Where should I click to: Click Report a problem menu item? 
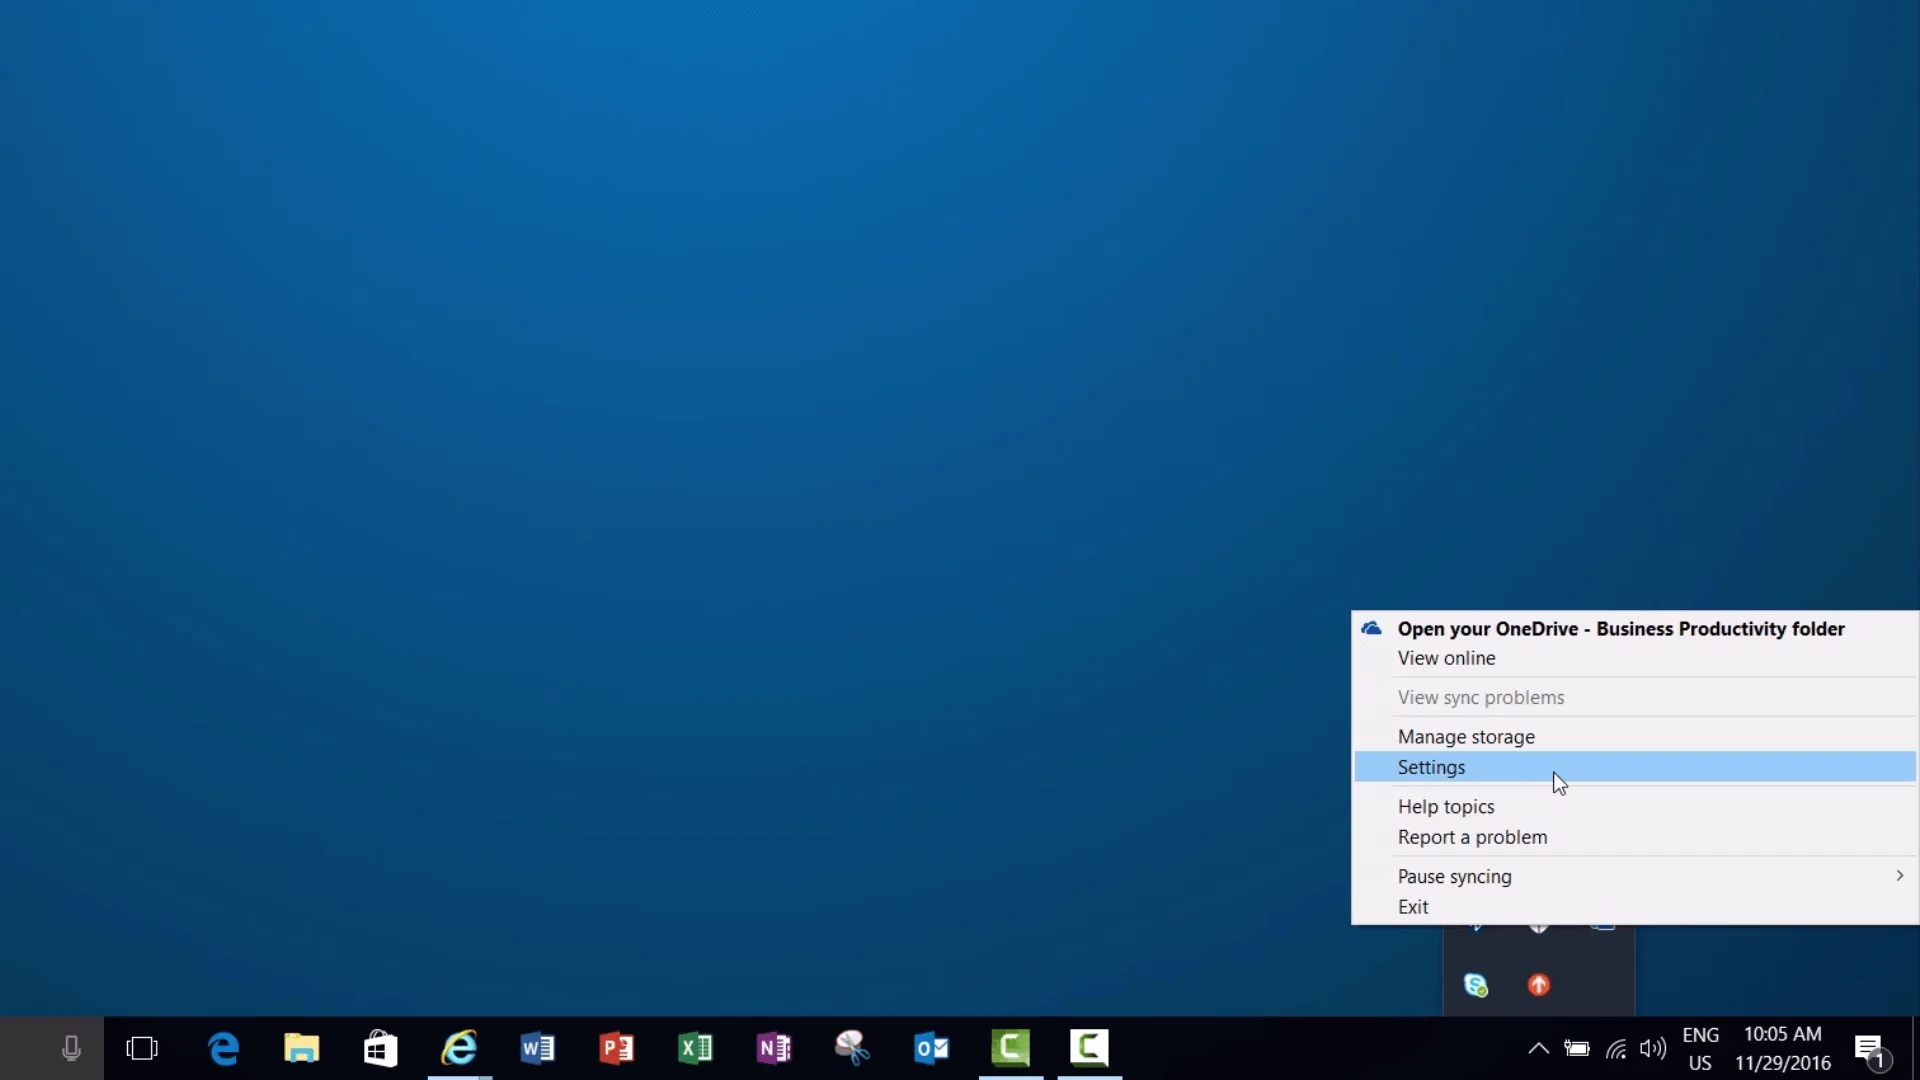(1635, 837)
